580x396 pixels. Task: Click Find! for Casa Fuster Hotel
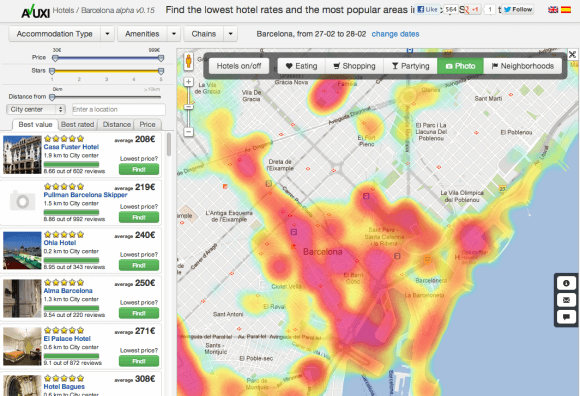pyautogui.click(x=139, y=169)
